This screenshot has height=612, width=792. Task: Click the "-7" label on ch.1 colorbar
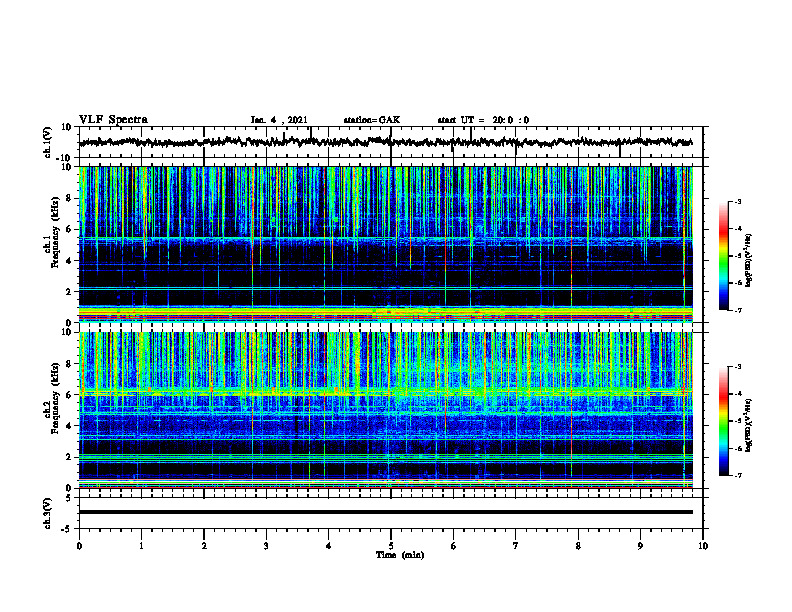[x=738, y=310]
